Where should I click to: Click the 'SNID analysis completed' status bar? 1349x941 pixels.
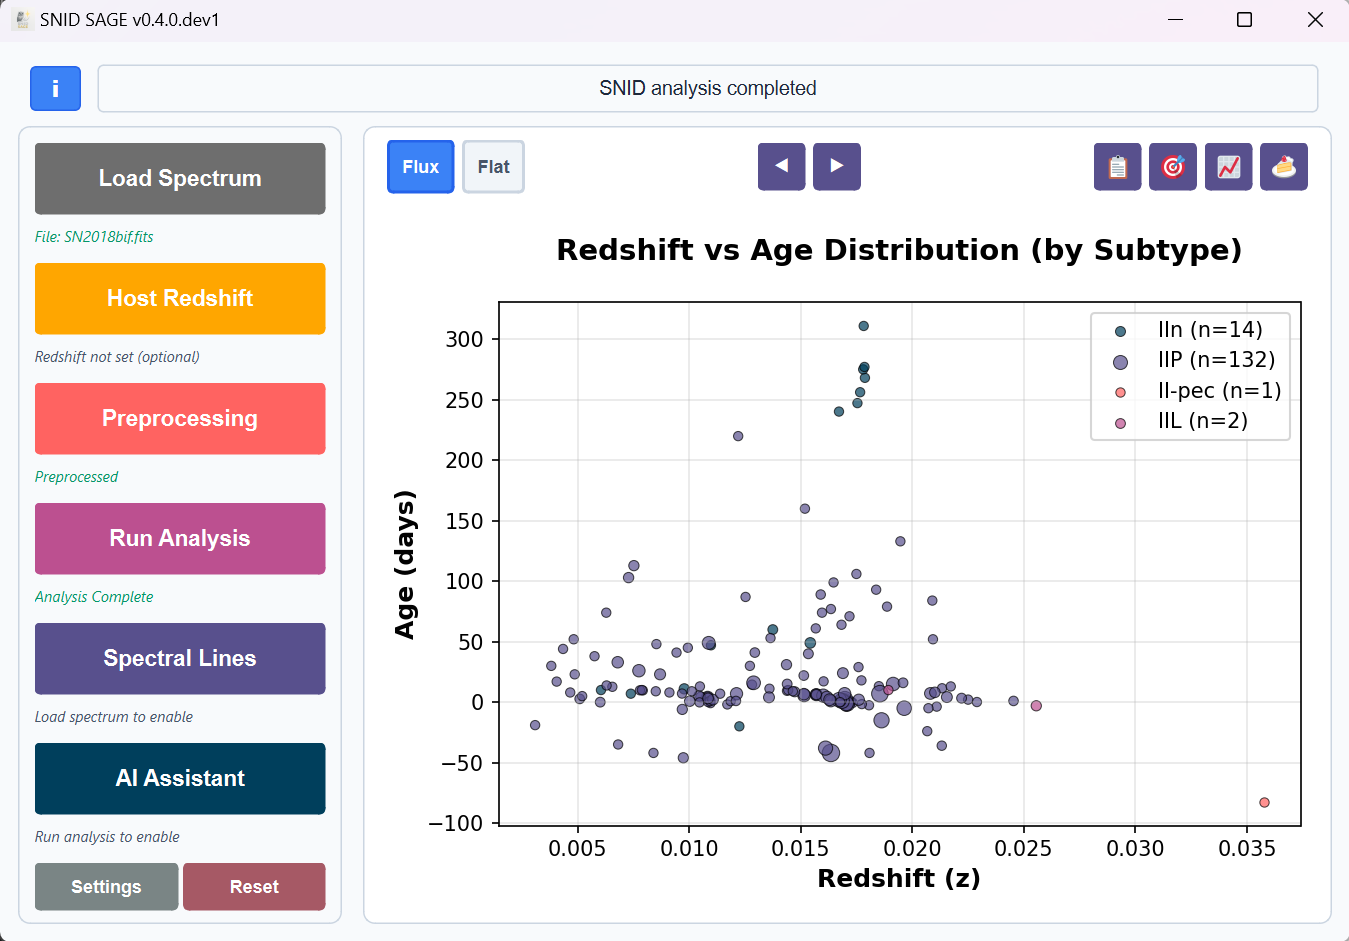[708, 88]
